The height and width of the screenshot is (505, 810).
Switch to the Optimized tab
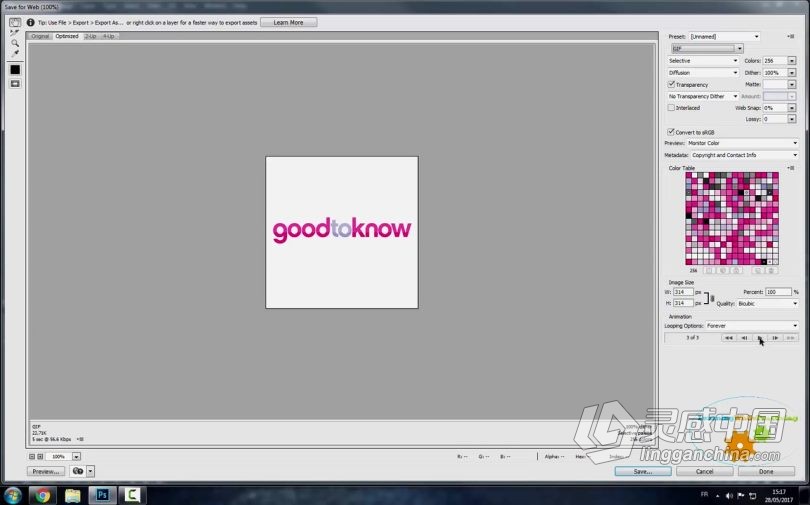pos(67,36)
